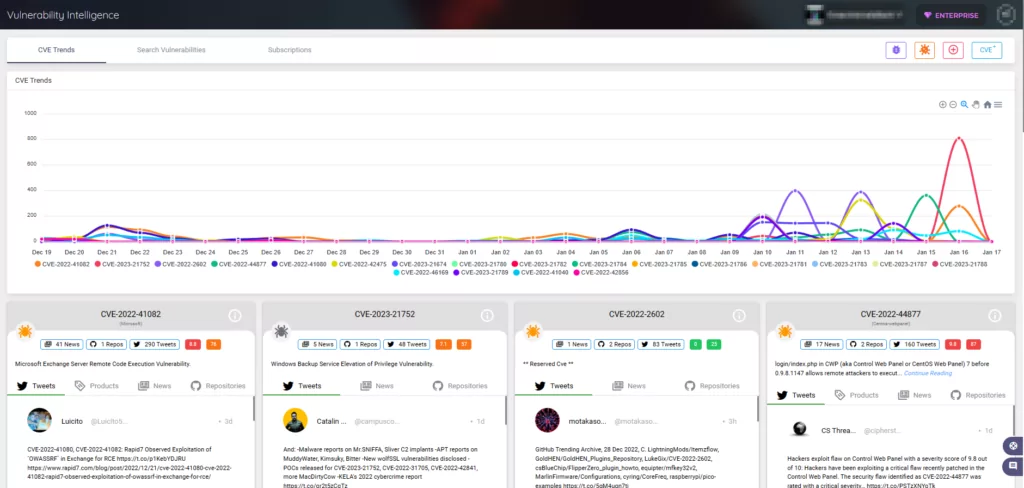Toggle CVE-2023-21674 series in chart legend
Screen dimensions: 1024x488
pyautogui.click(x=419, y=264)
